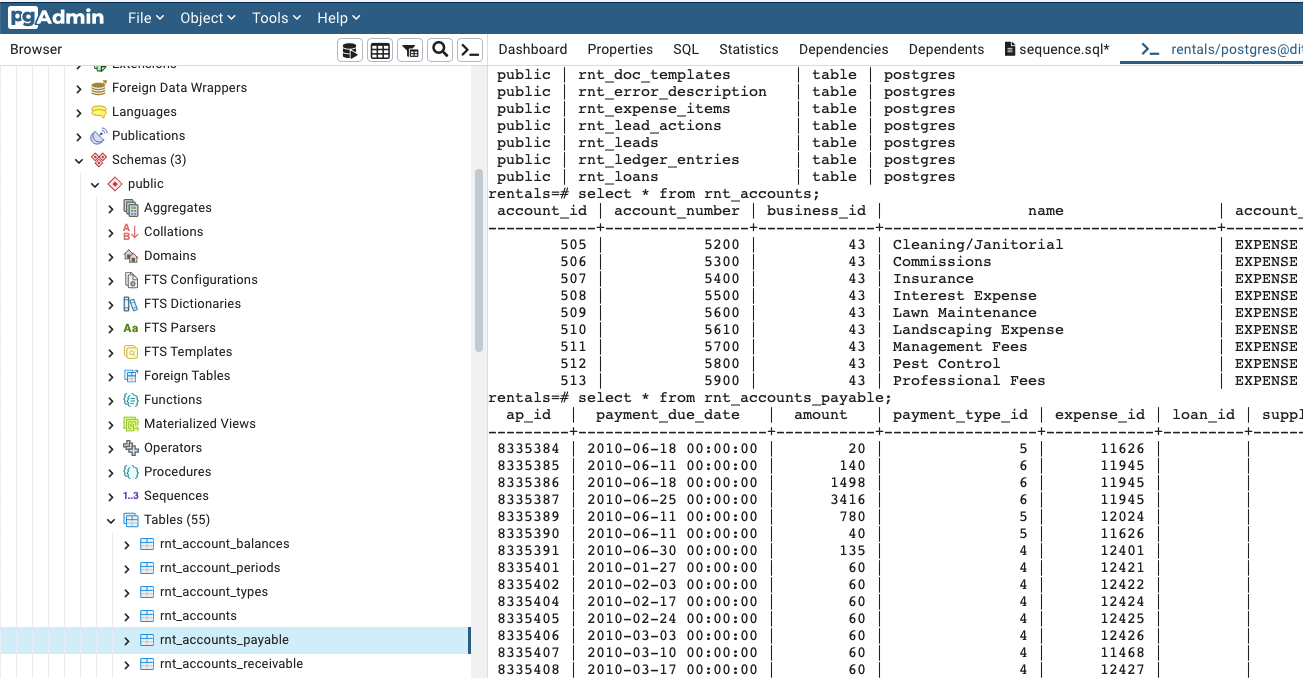Expand the rnt_account_balances table node
1303x678 pixels.
[x=127, y=544]
